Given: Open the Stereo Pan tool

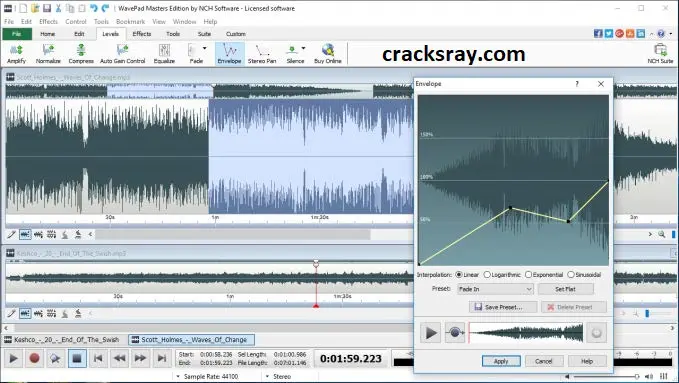Looking at the screenshot, I should coord(262,54).
